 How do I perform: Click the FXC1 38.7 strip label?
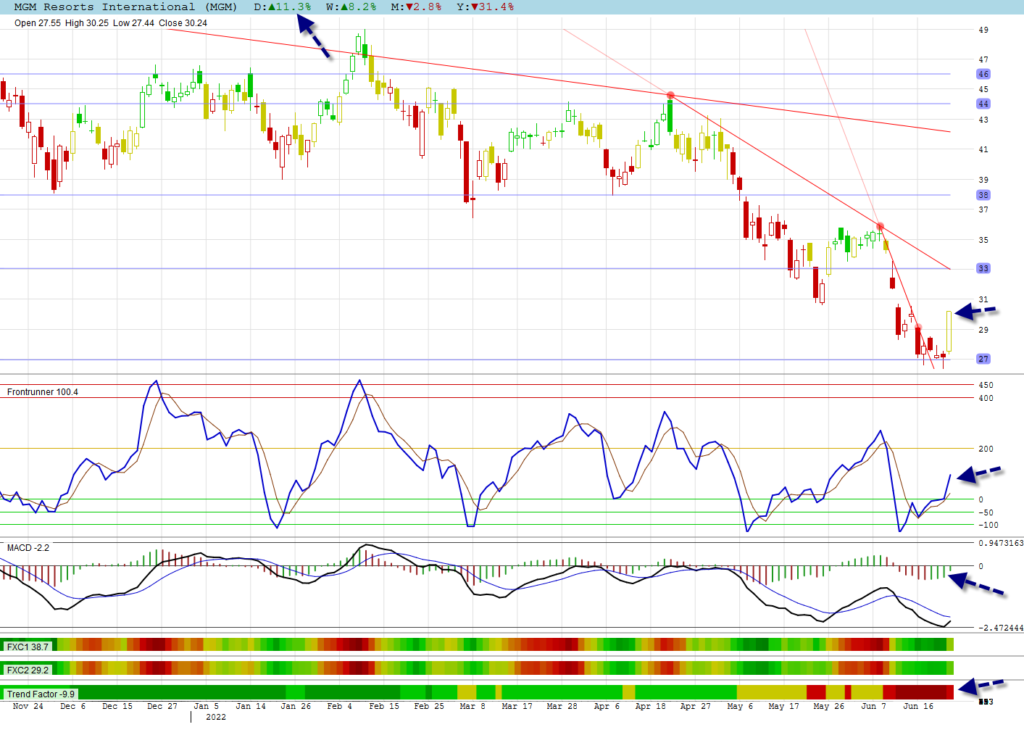tap(28, 647)
